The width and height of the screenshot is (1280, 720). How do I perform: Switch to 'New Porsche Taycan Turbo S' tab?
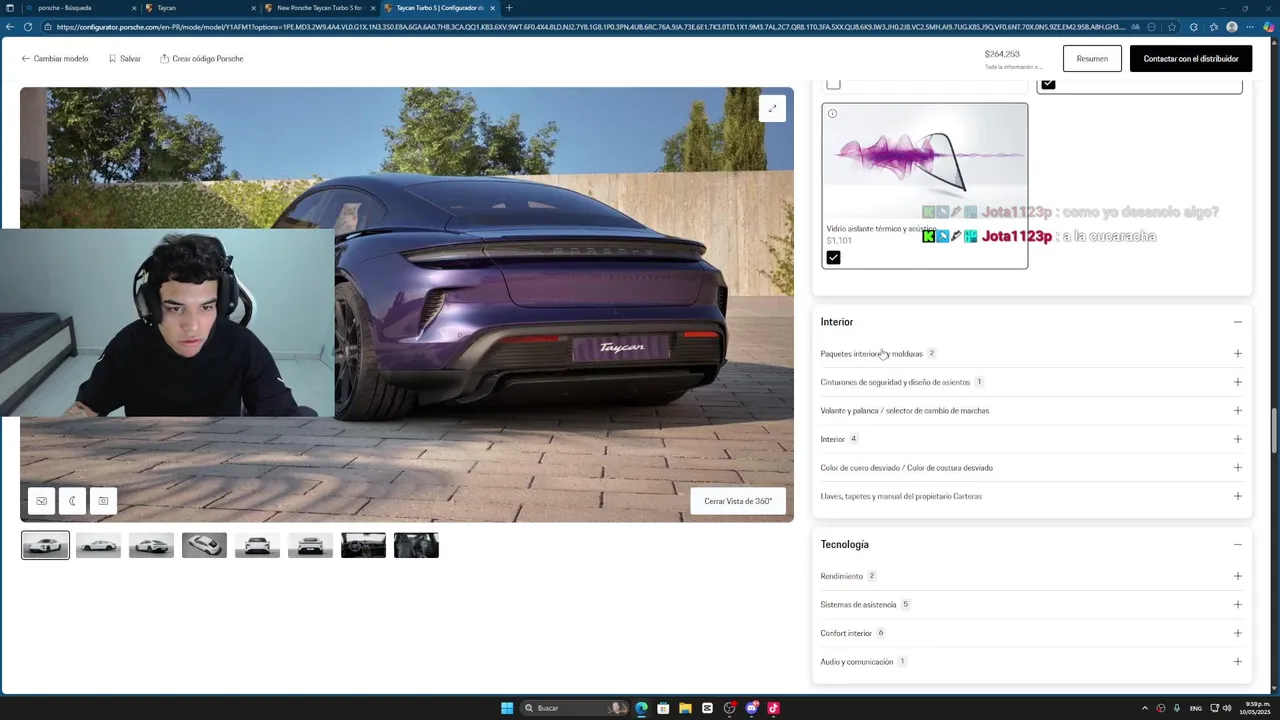pyautogui.click(x=320, y=8)
